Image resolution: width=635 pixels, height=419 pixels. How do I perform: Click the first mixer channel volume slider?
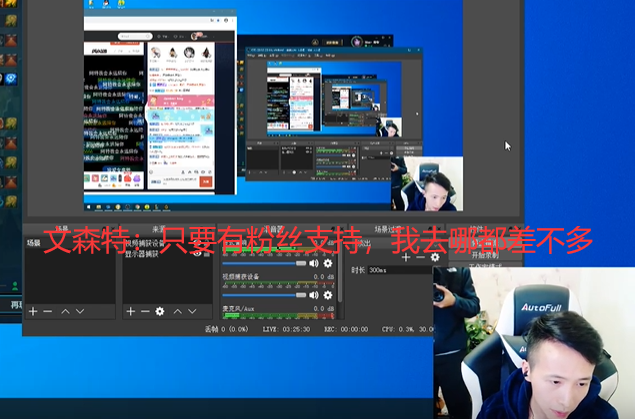click(264, 264)
